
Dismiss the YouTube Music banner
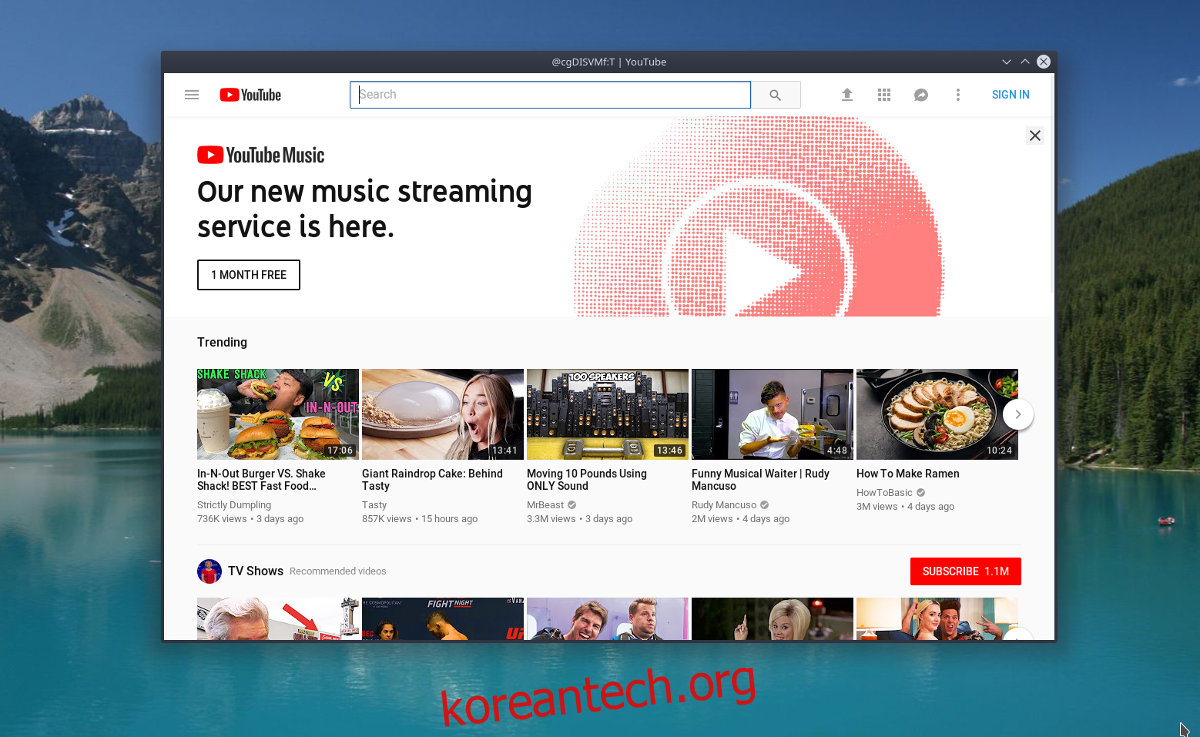pos(1035,136)
